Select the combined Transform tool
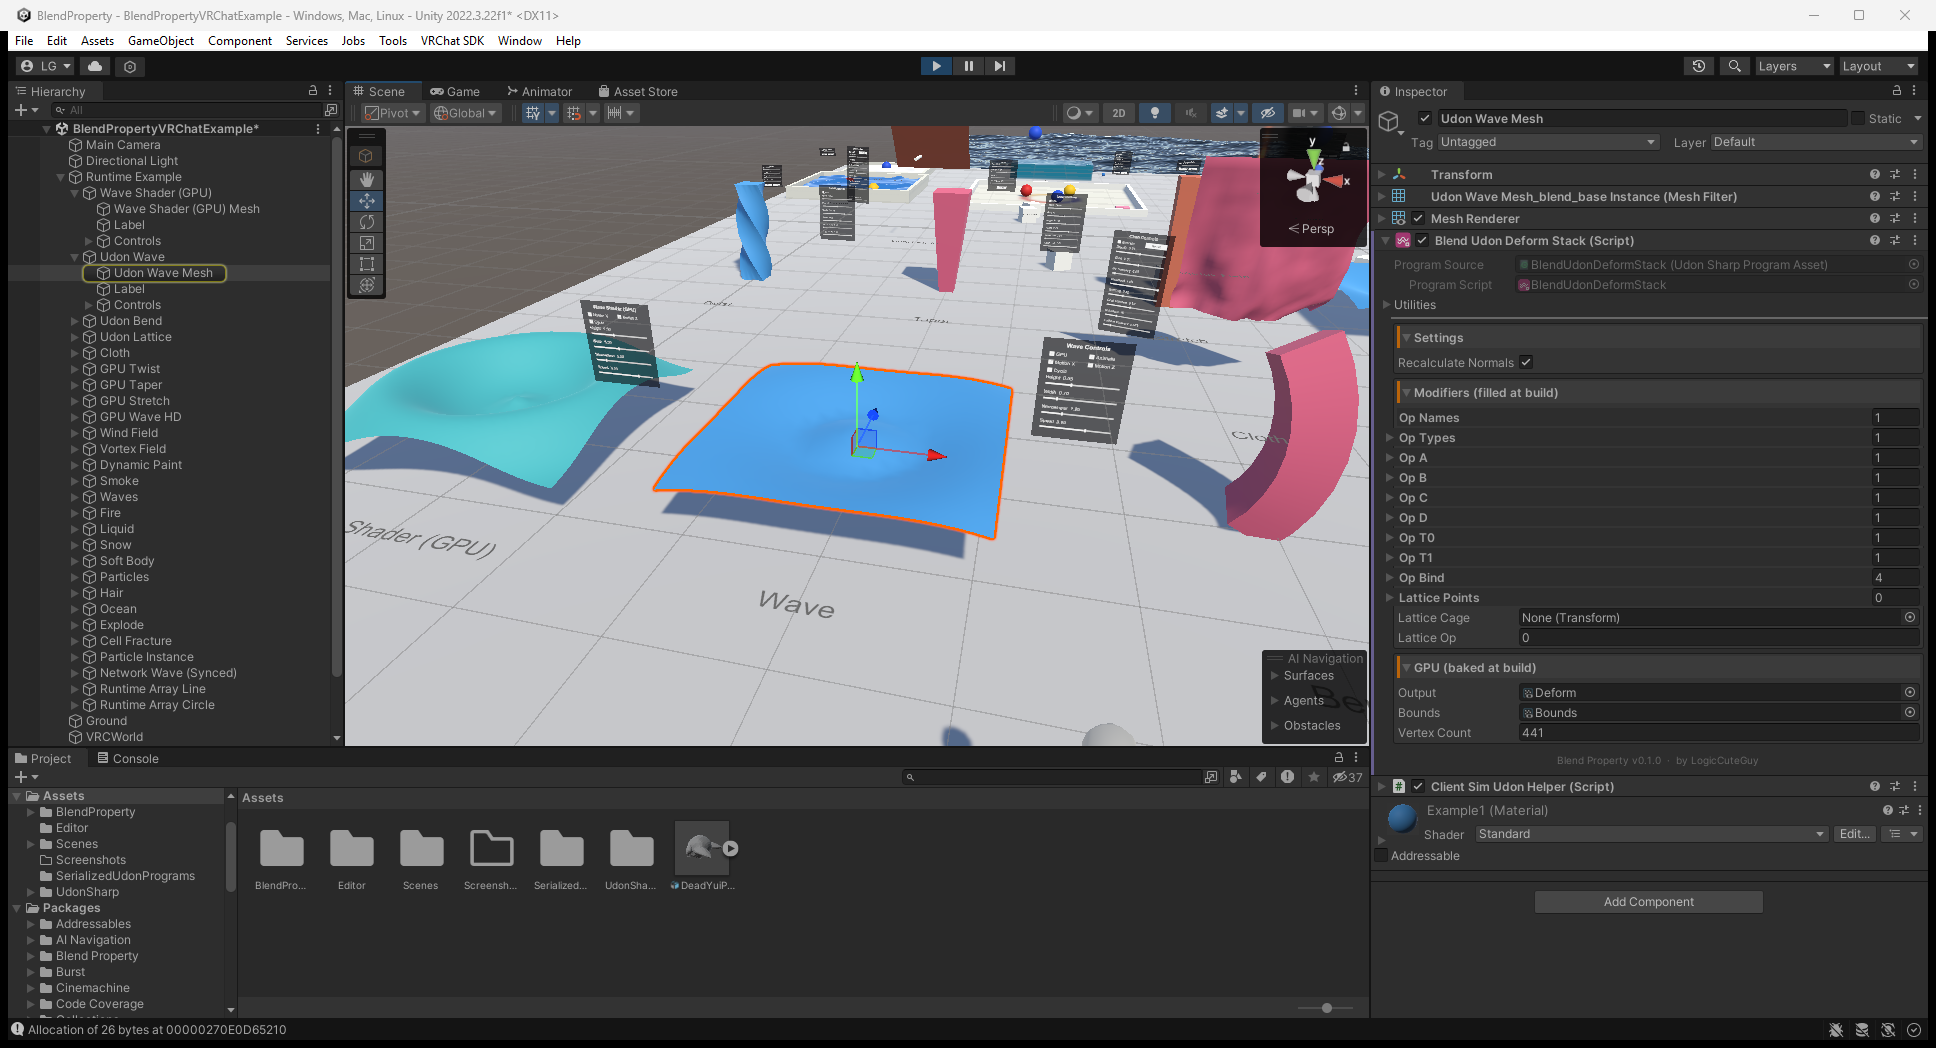The height and width of the screenshot is (1048, 1936). [x=367, y=285]
